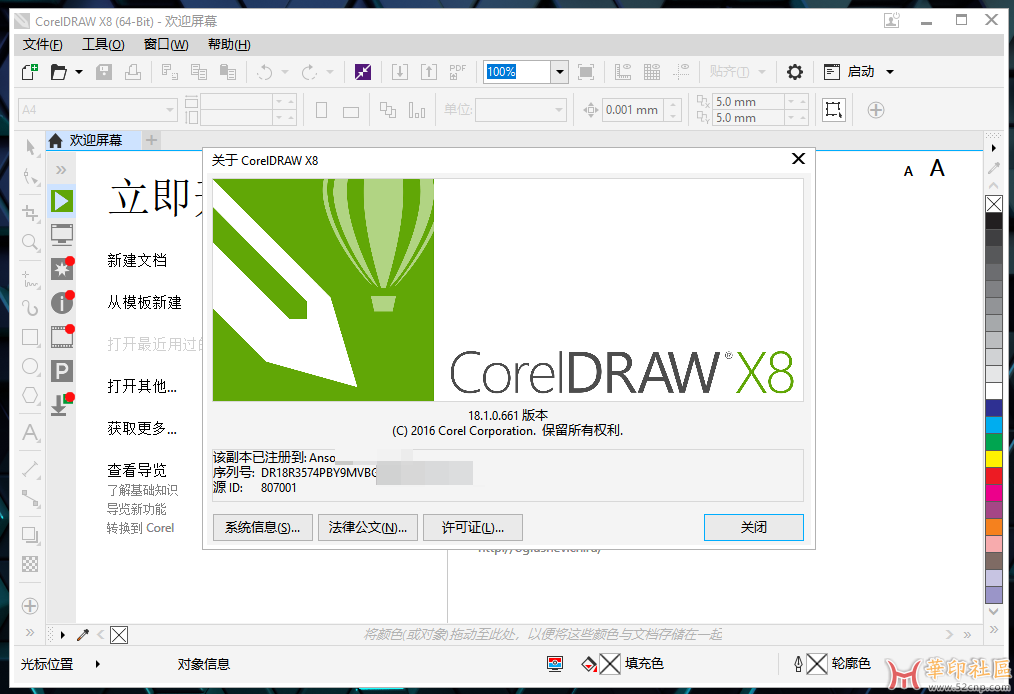This screenshot has width=1014, height=694.
Task: Click the larger A font size icon
Action: pos(937,169)
